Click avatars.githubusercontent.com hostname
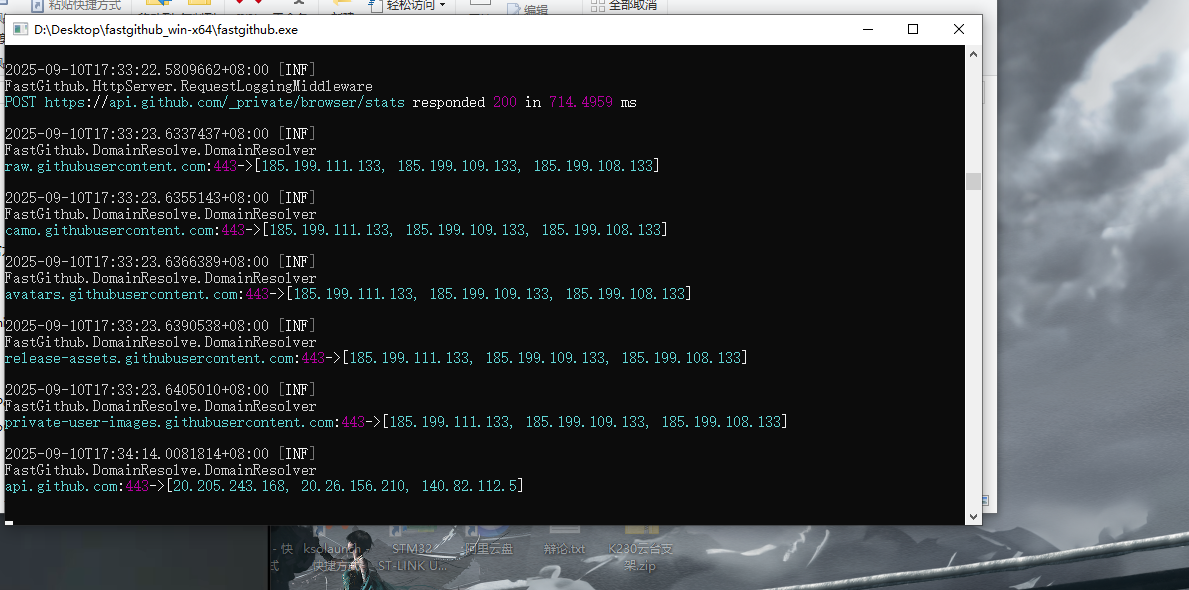Screen dimensions: 1189x590 click(121, 294)
